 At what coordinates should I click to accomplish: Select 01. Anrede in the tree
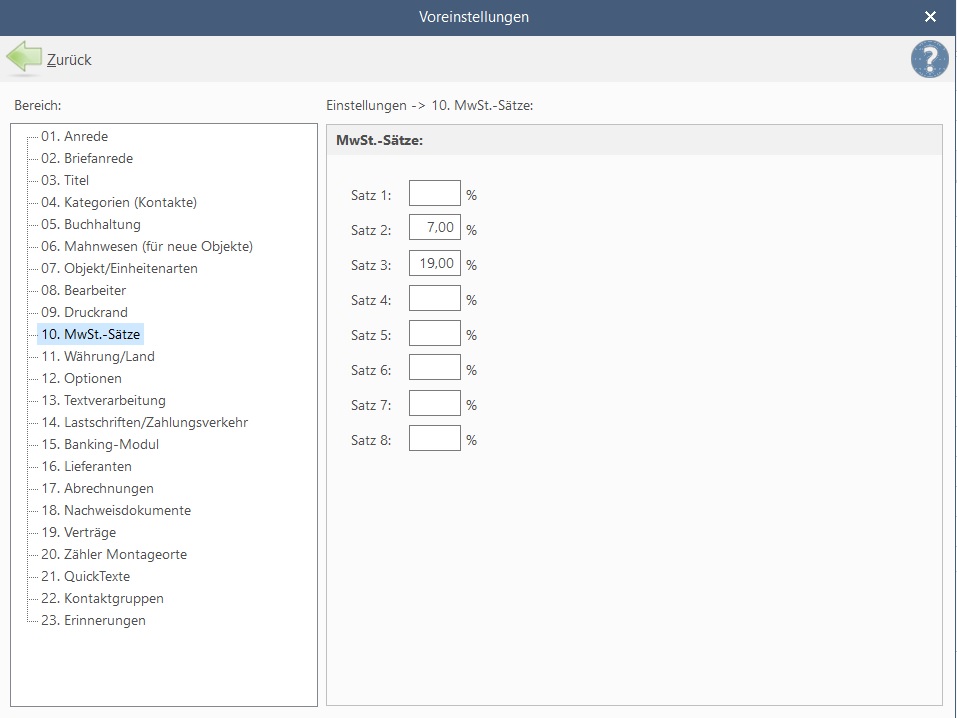(x=74, y=136)
